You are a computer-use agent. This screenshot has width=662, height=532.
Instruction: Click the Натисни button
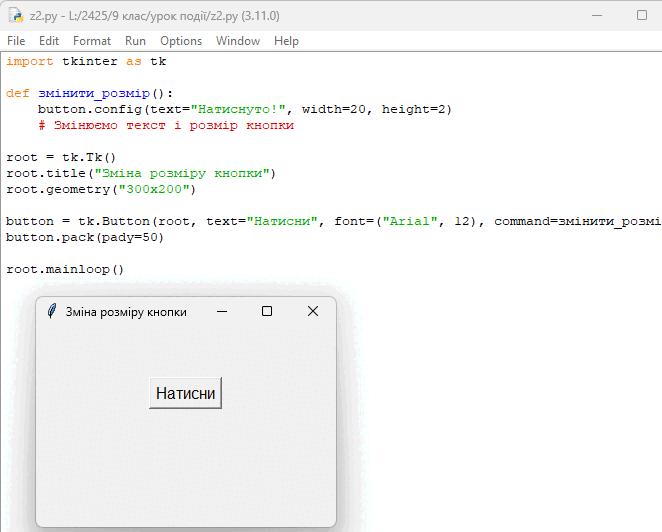pyautogui.click(x=185, y=393)
